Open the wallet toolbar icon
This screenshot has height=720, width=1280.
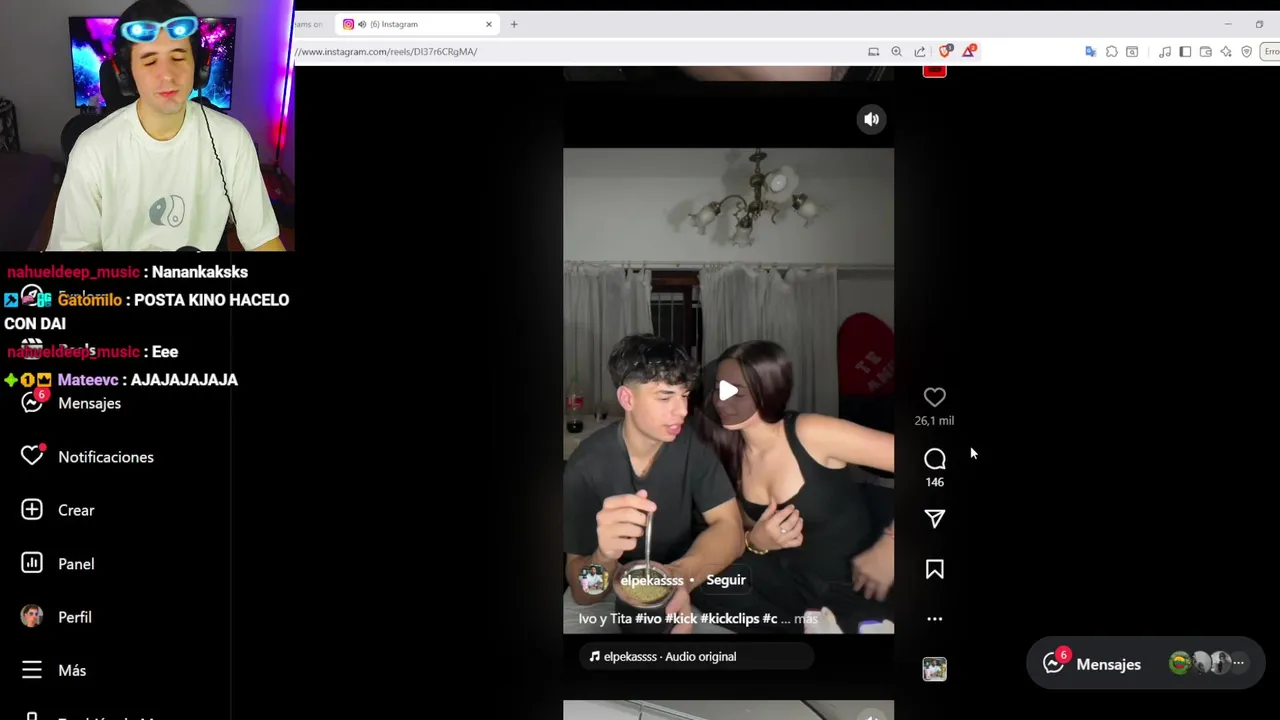[x=1205, y=52]
